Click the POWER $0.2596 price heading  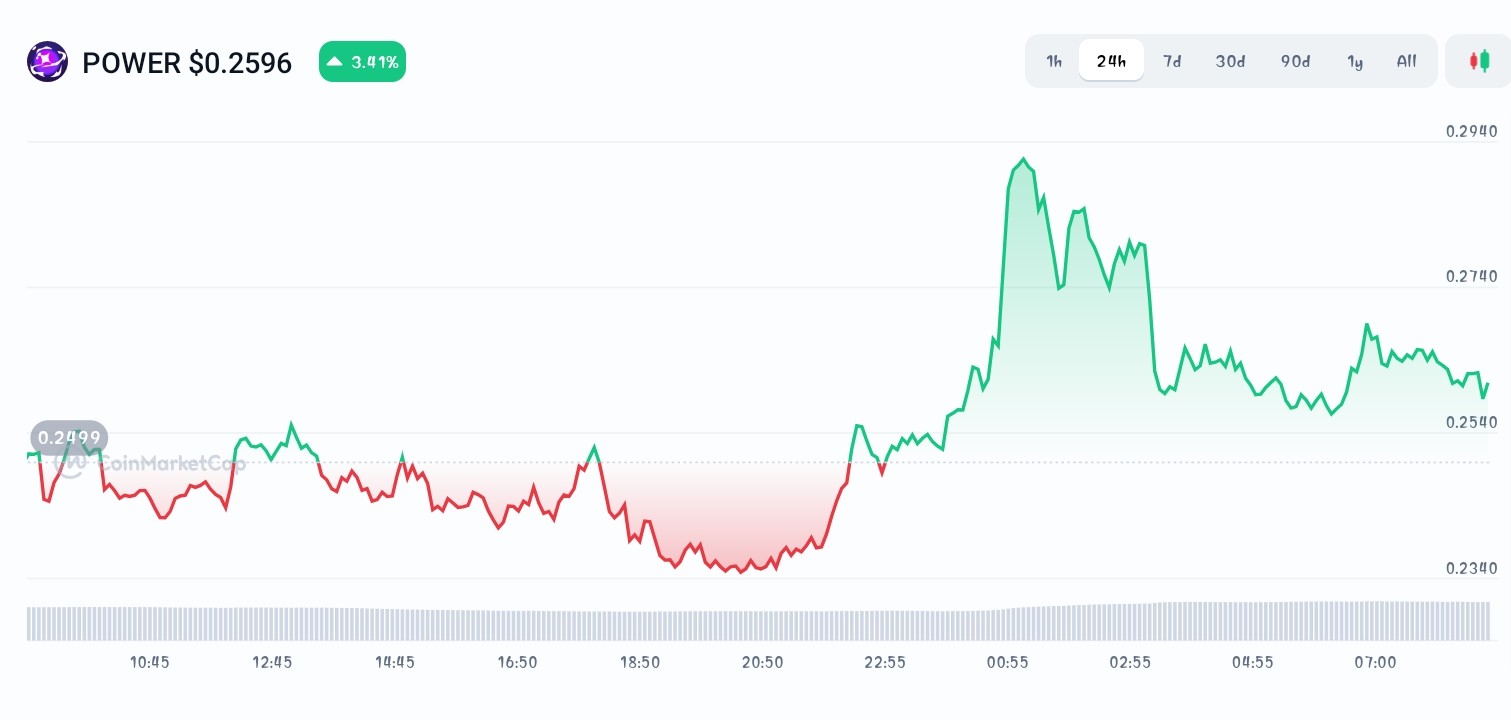pyautogui.click(x=187, y=63)
